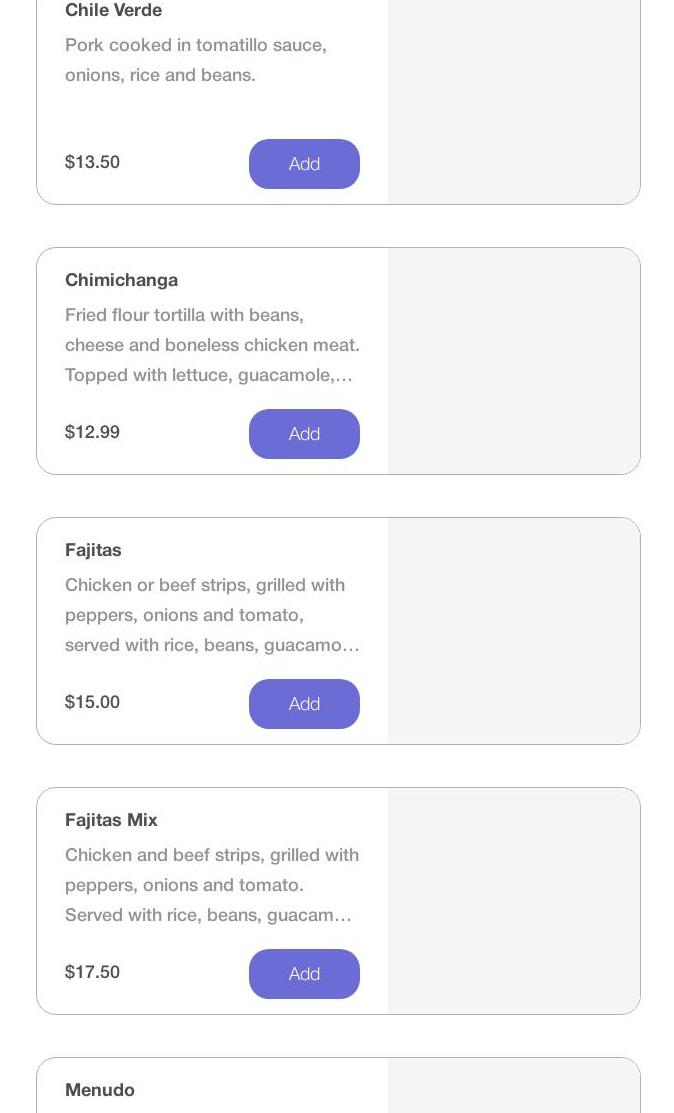
Task: View the Fajitas Mix image placeholder
Action: coord(514,901)
